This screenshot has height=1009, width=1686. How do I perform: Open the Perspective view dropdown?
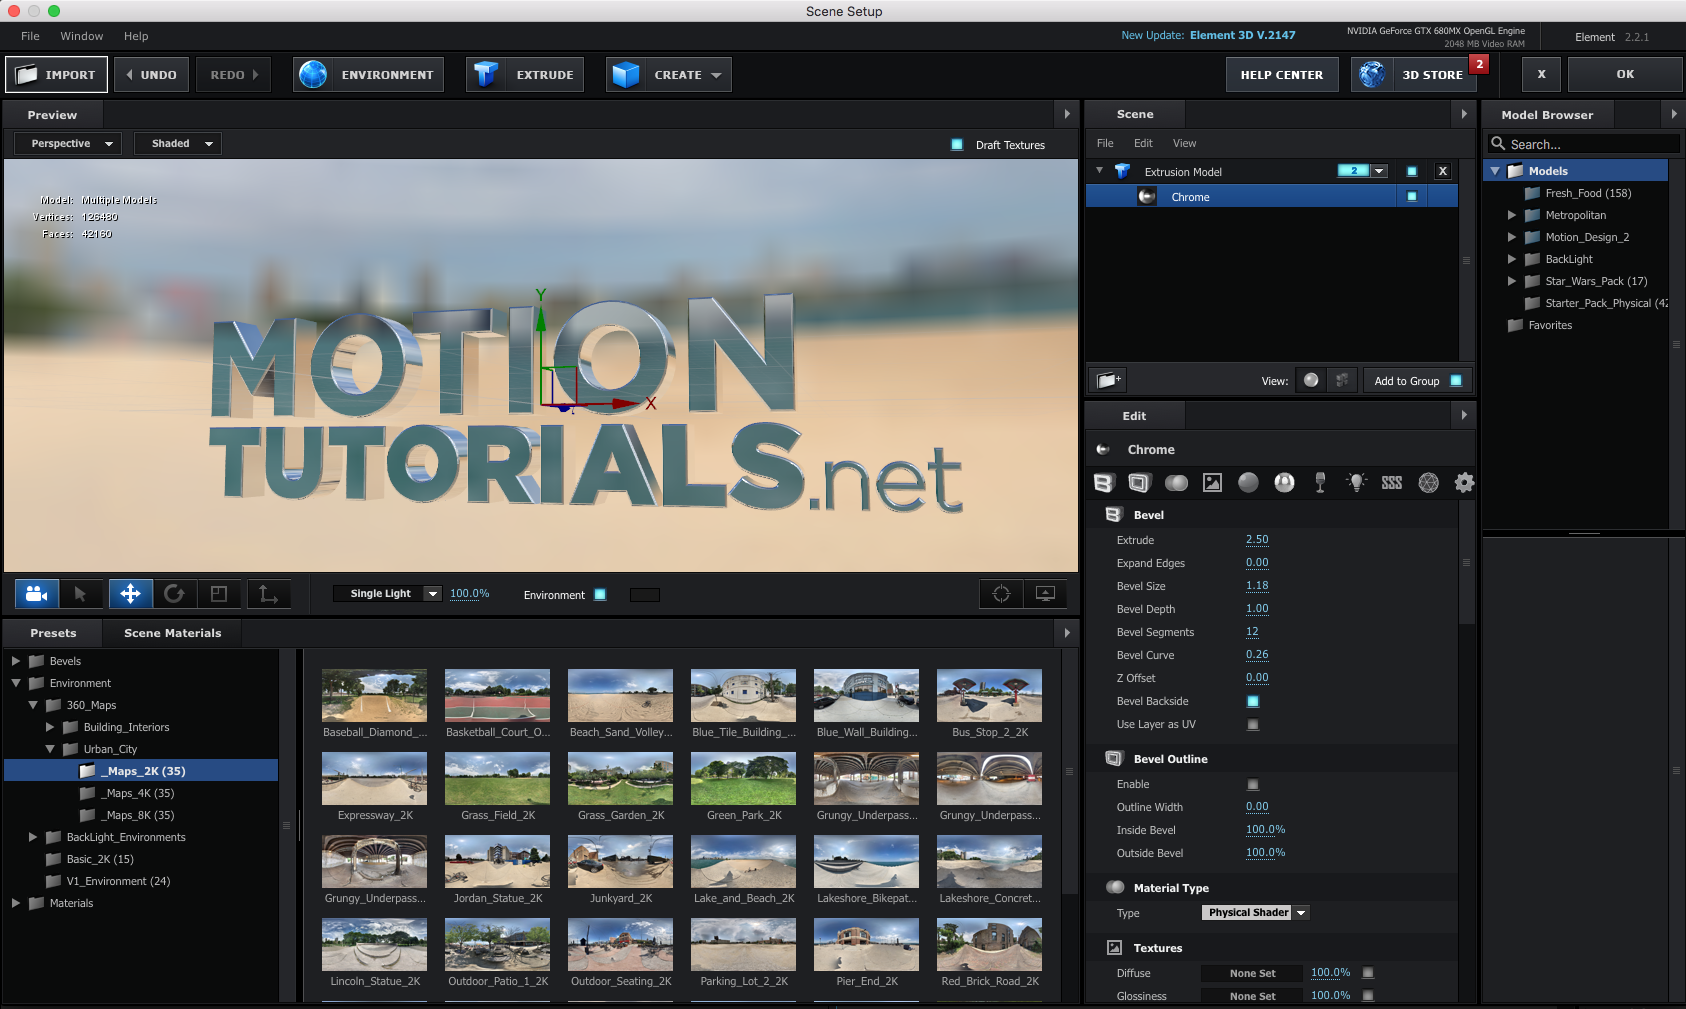tap(68, 143)
